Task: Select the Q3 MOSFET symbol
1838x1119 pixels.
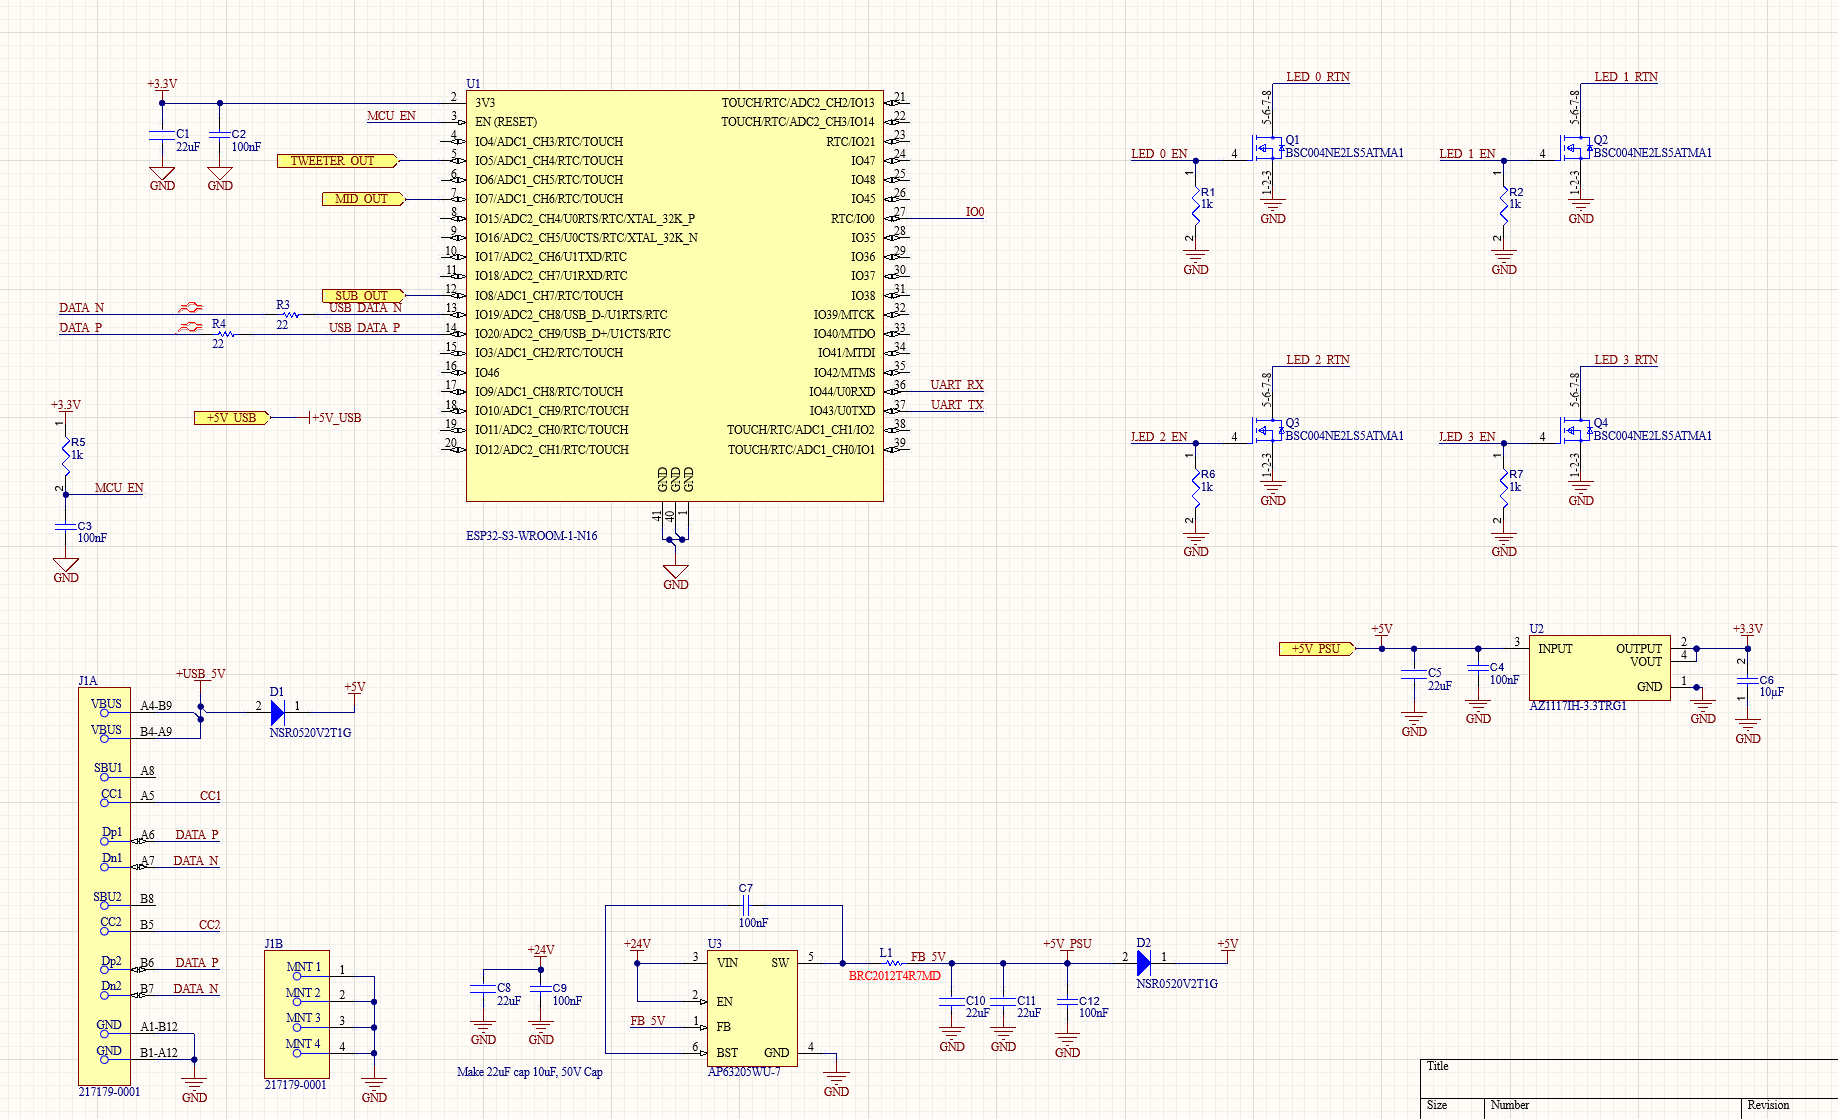Action: pos(1266,433)
